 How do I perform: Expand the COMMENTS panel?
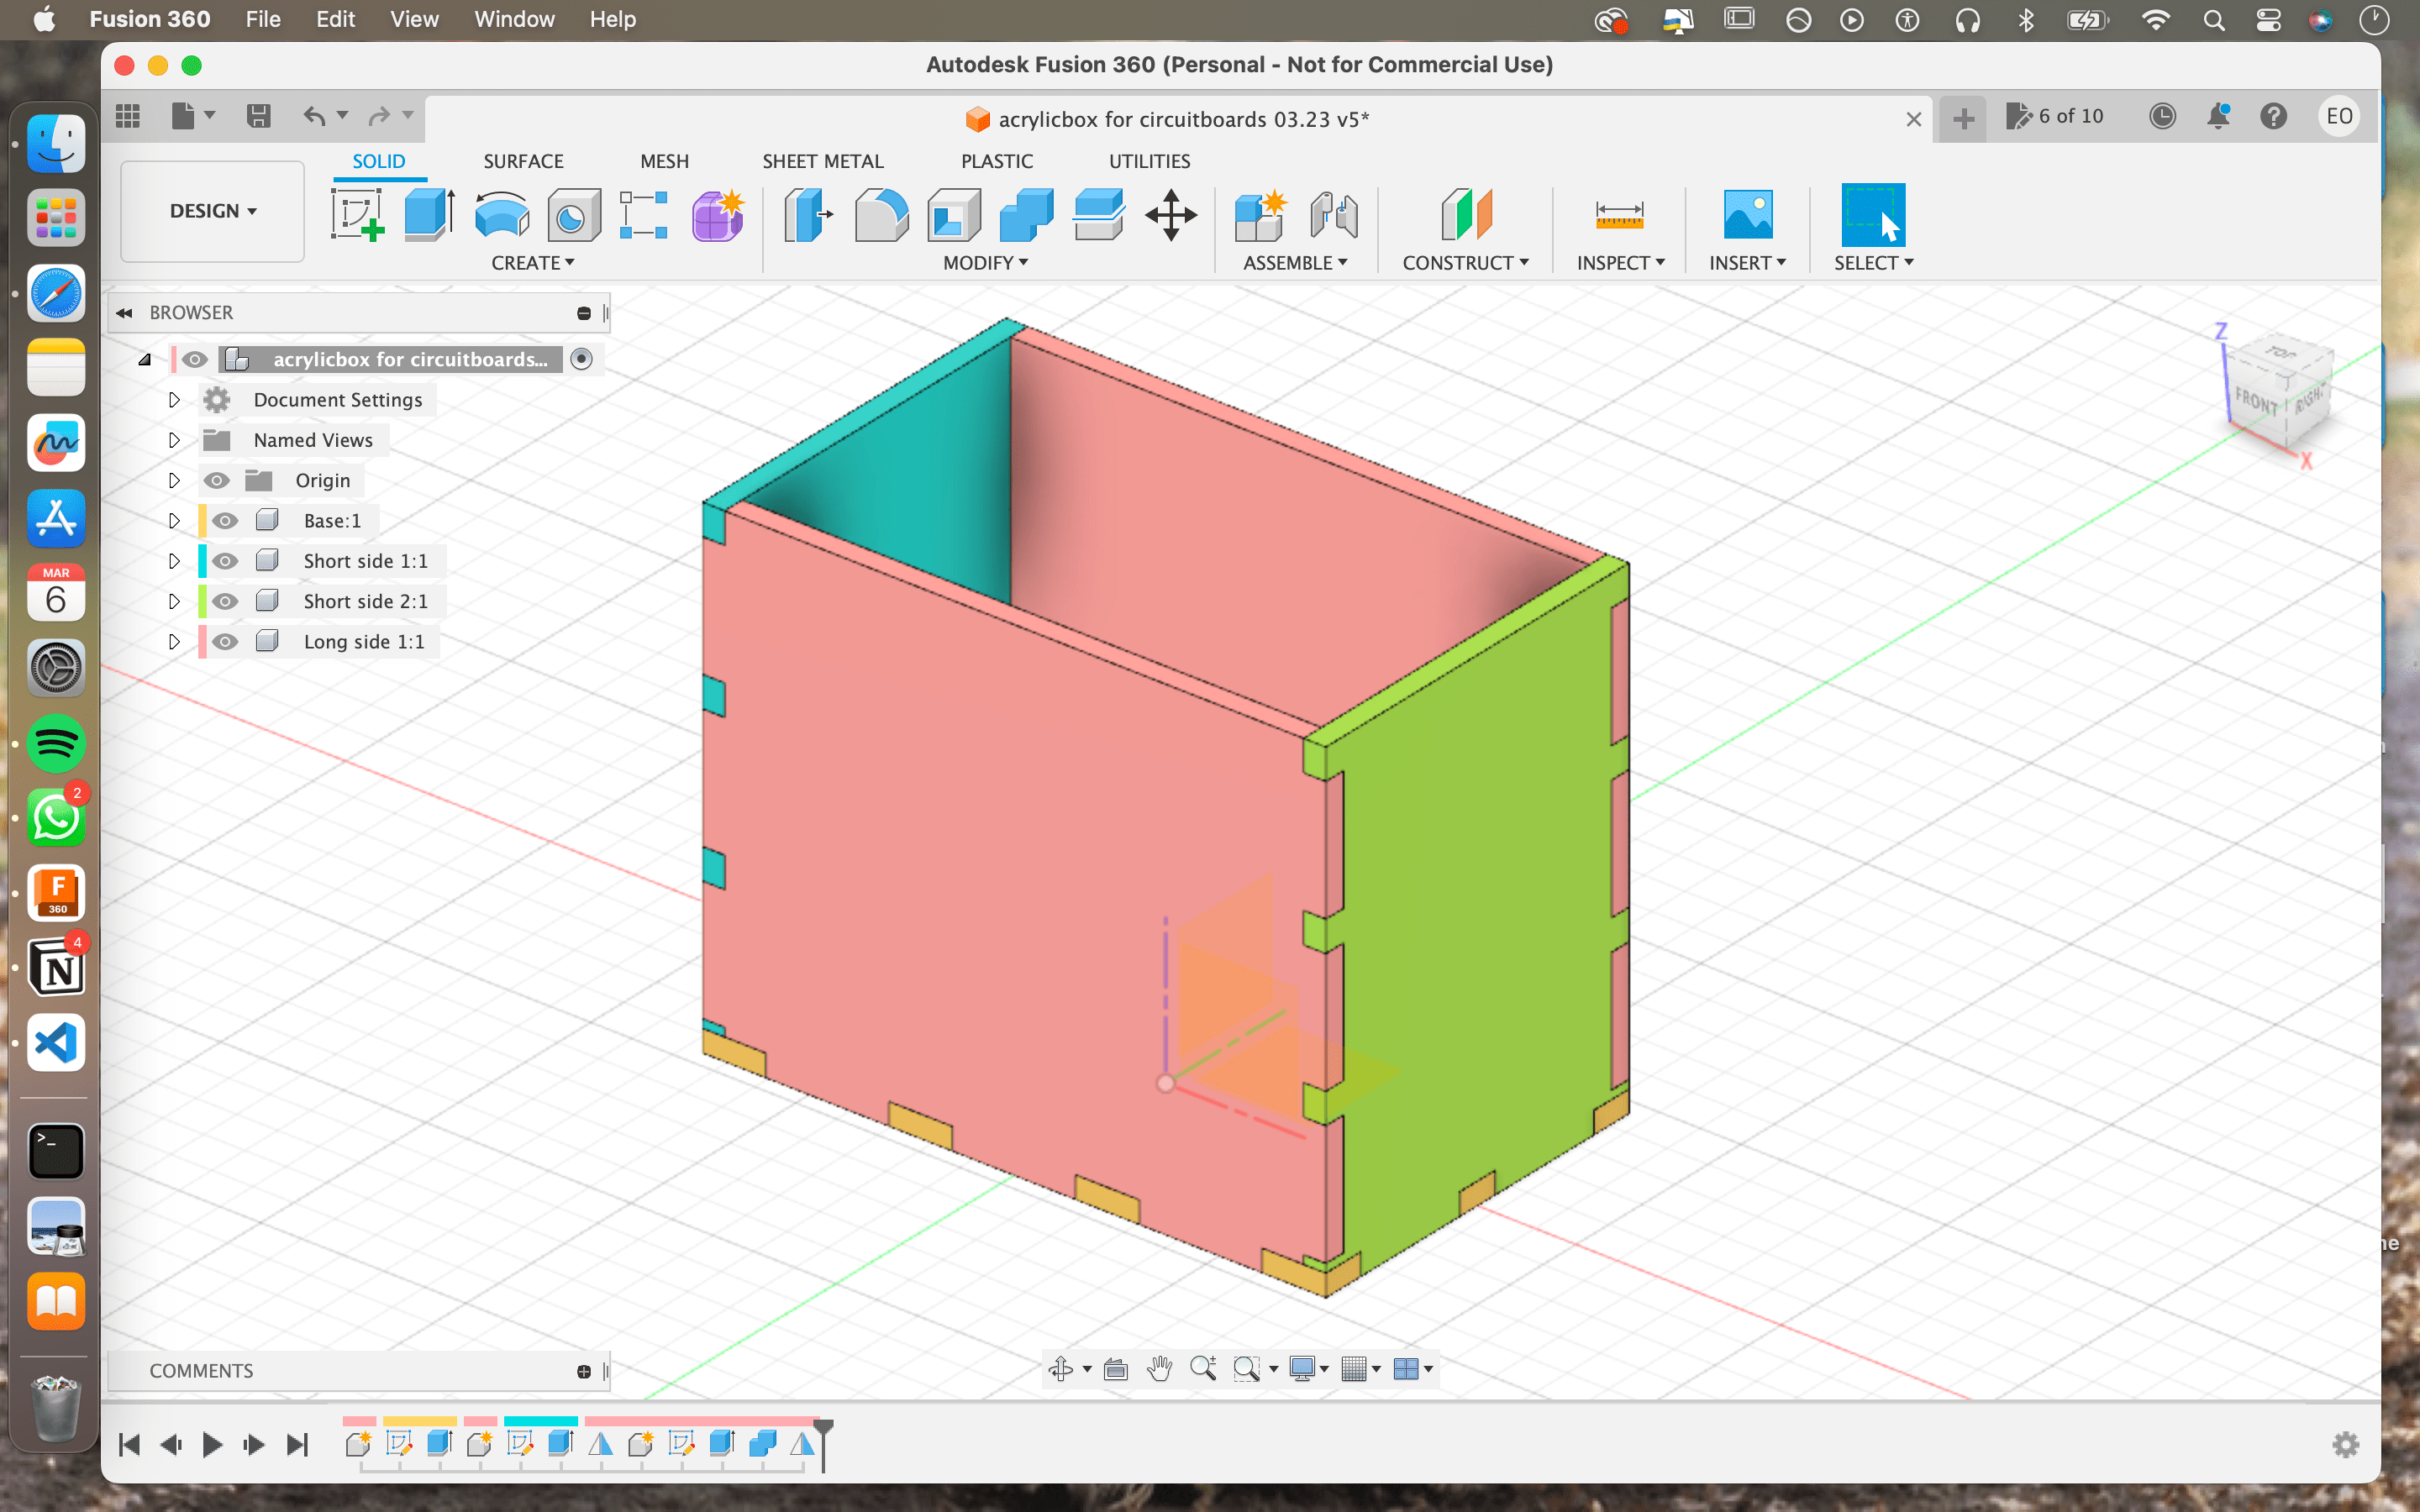pos(584,1371)
